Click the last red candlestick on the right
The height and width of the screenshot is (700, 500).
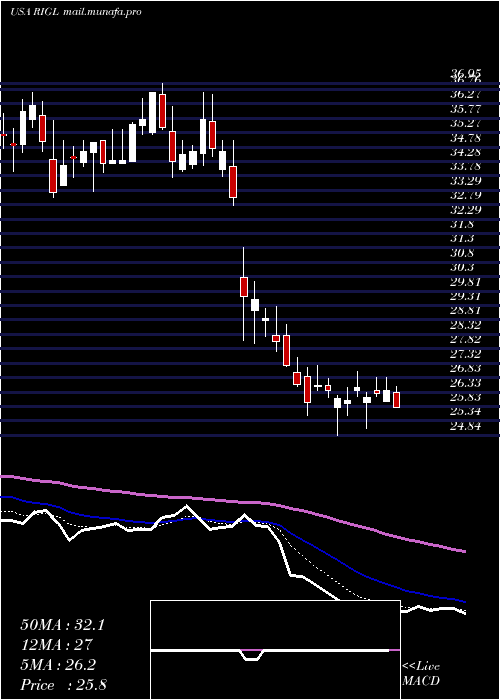[396, 400]
